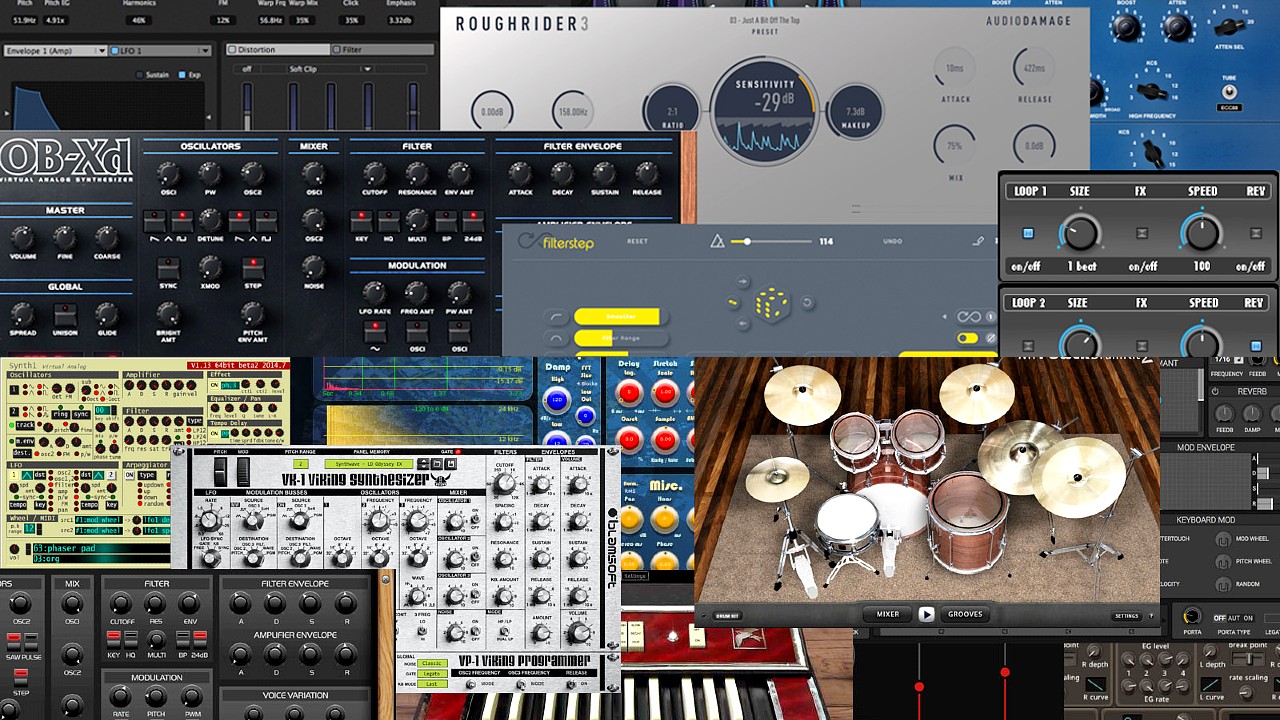The image size is (1280, 720).
Task: Select Legato in VP-1 Viking Programmer
Action: (x=433, y=674)
